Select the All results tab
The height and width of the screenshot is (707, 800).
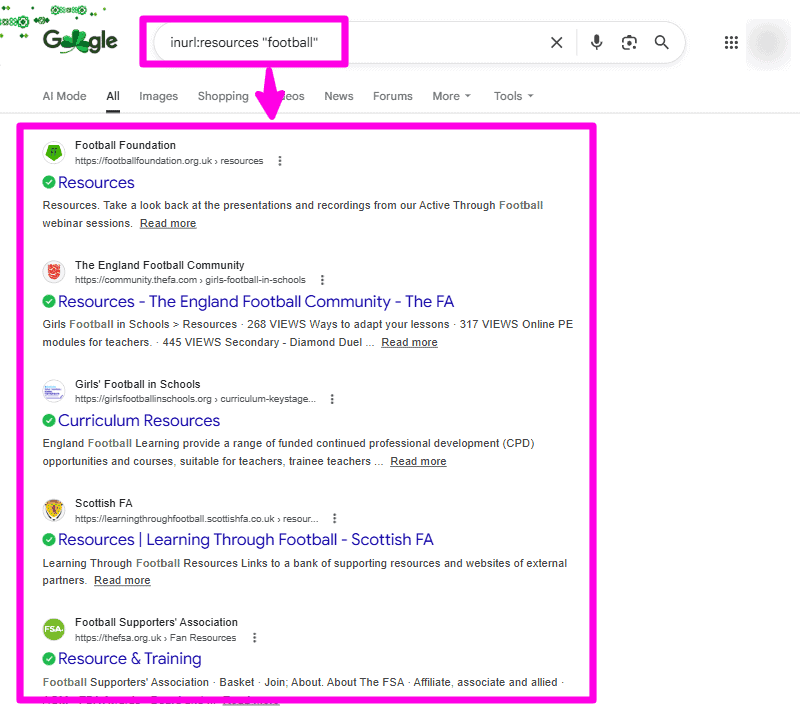click(x=113, y=96)
